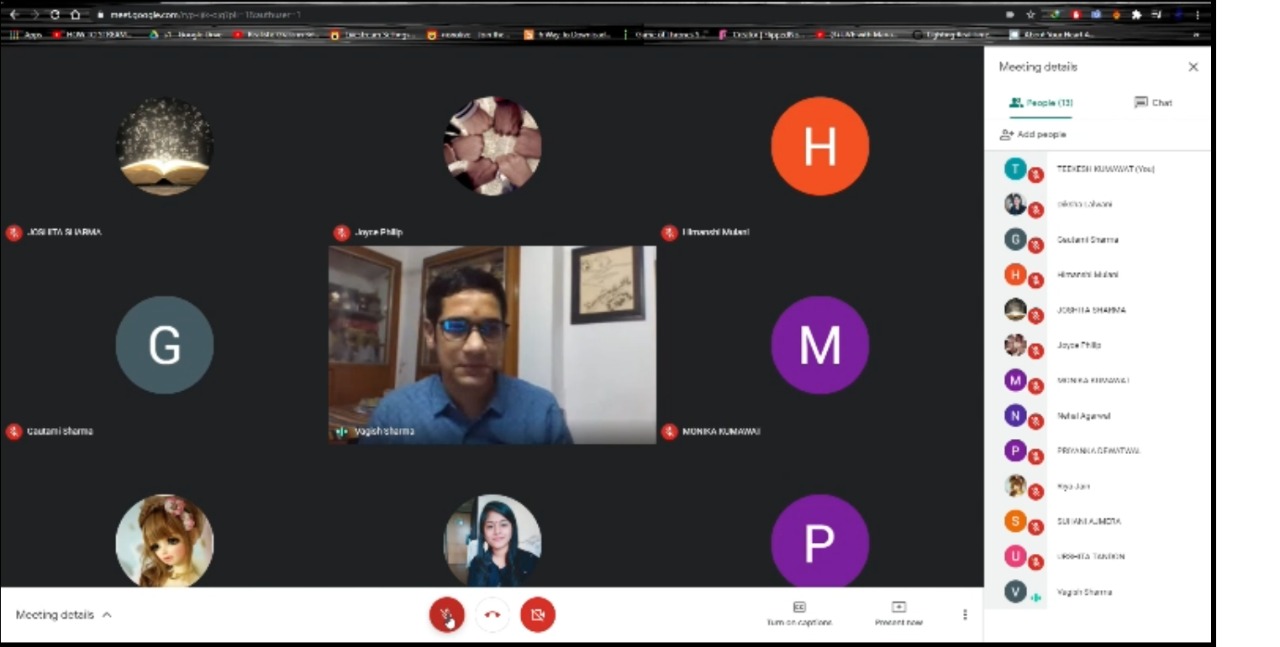Switch to the Chat tab
Screen dimensions: 1280x647
click(1152, 103)
